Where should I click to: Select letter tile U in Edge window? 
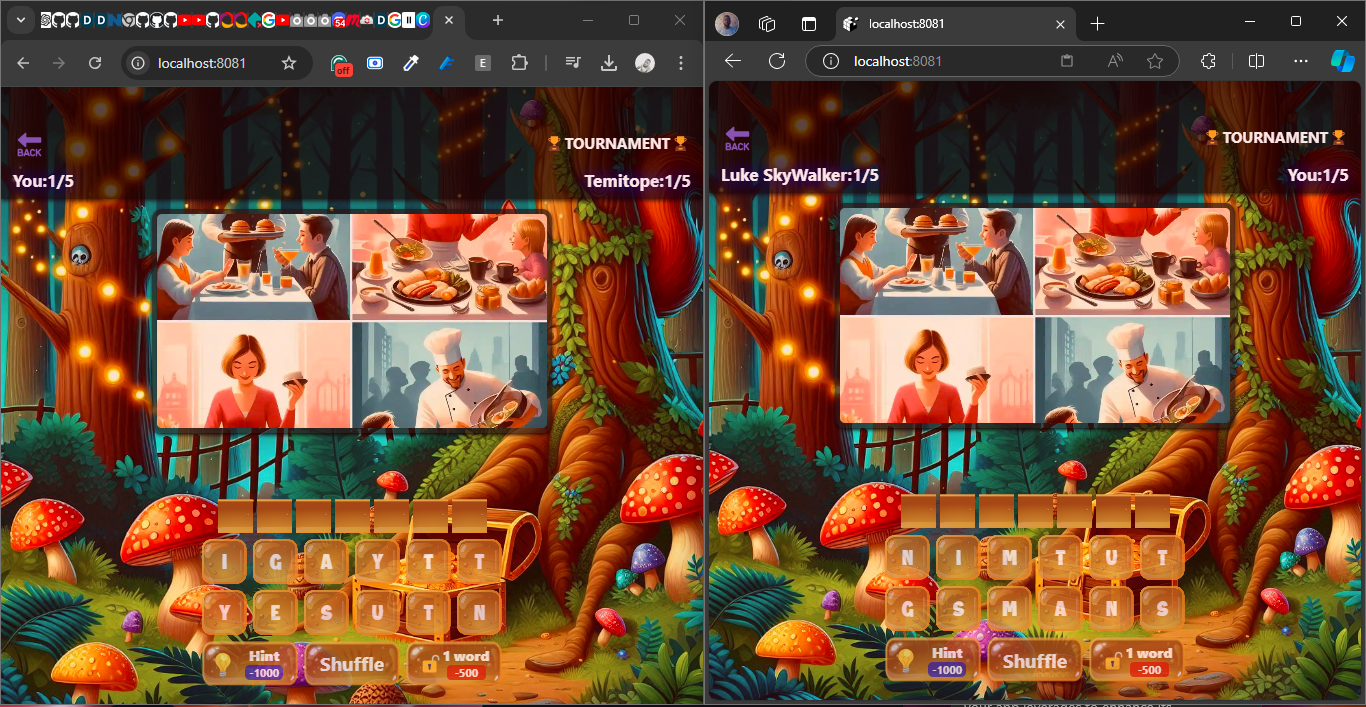(1112, 558)
